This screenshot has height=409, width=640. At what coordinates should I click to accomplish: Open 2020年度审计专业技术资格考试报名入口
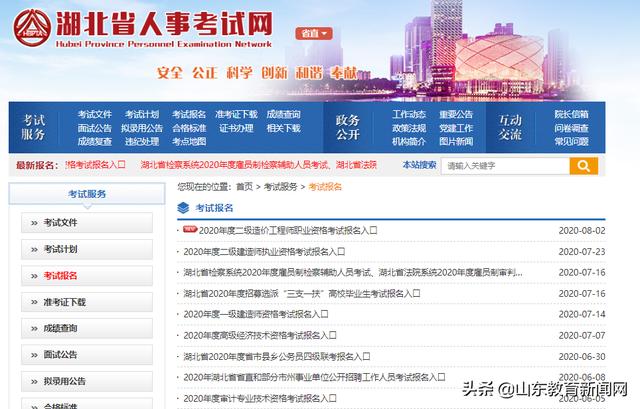point(260,398)
